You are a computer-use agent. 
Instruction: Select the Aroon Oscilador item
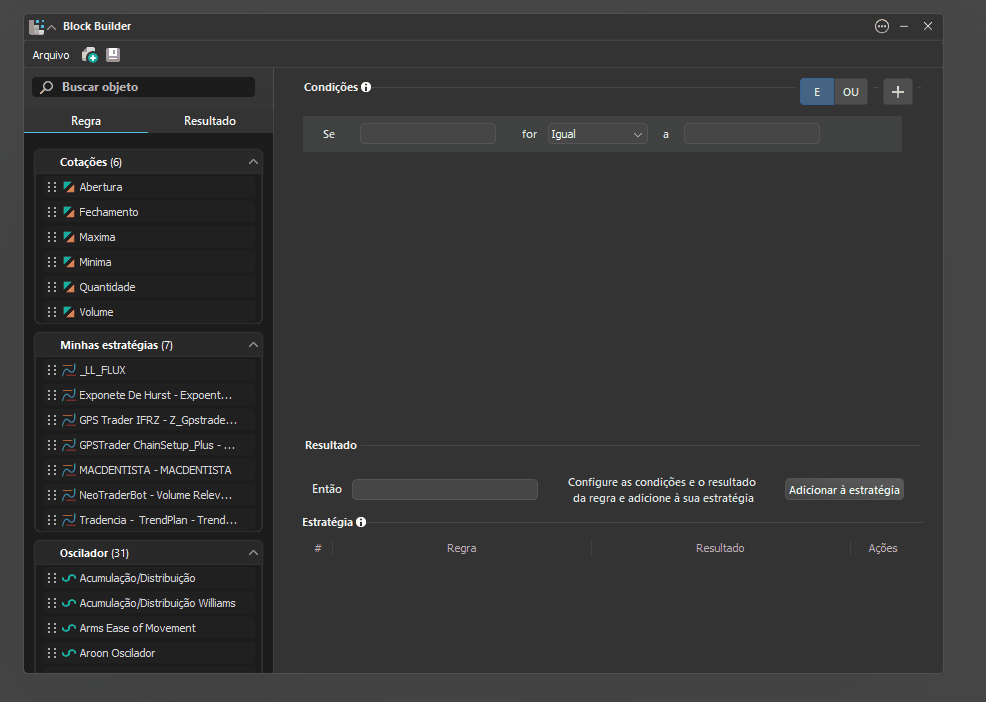(x=150, y=653)
